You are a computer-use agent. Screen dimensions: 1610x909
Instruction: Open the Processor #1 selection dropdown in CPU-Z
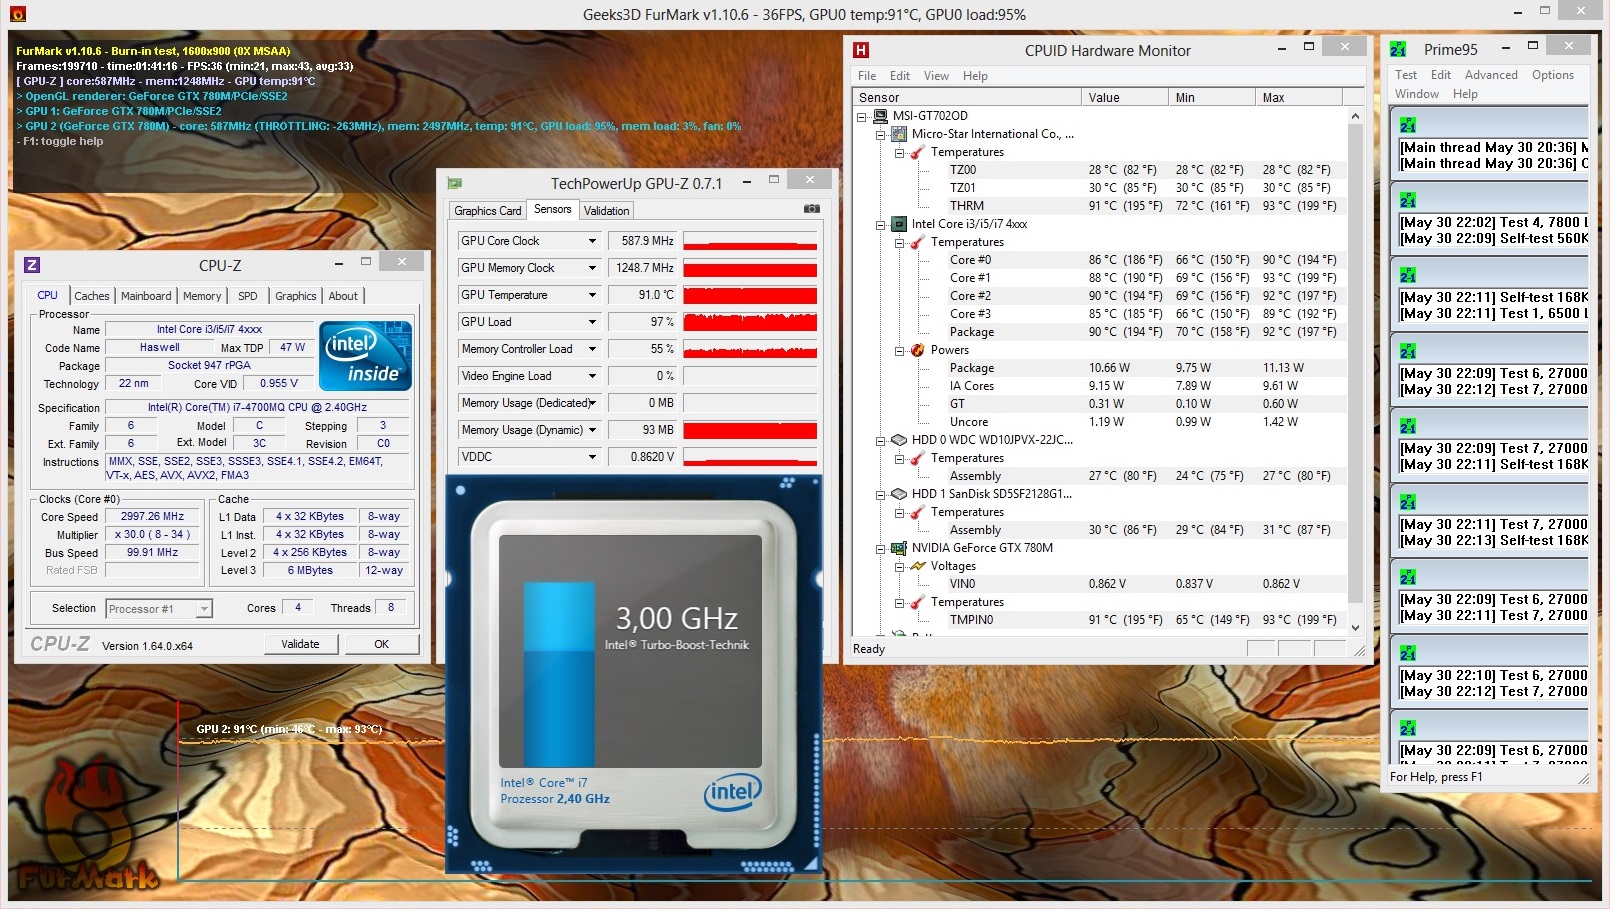pyautogui.click(x=204, y=608)
